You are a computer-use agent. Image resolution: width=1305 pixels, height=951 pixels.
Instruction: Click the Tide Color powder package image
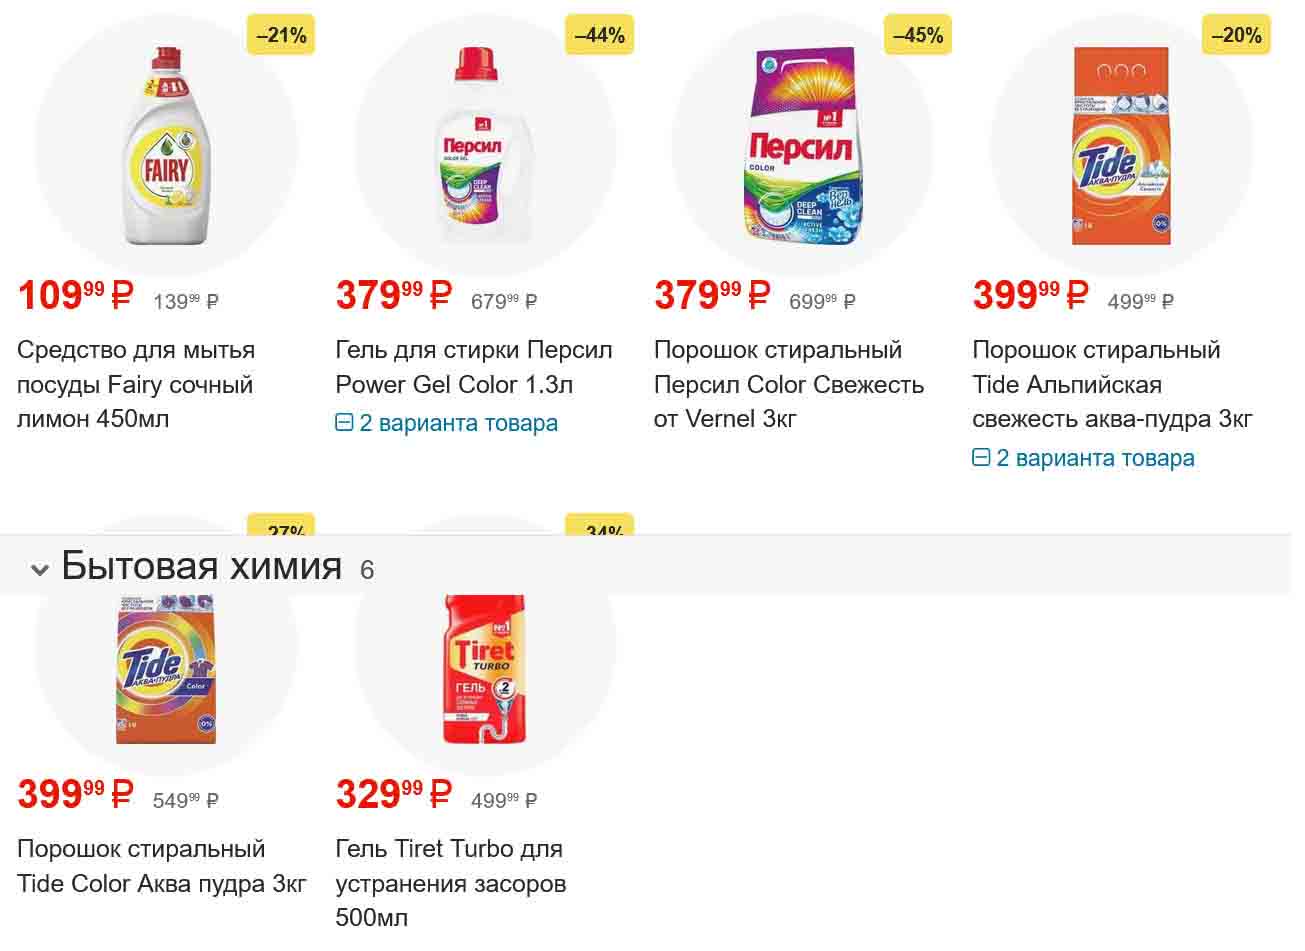pyautogui.click(x=166, y=668)
